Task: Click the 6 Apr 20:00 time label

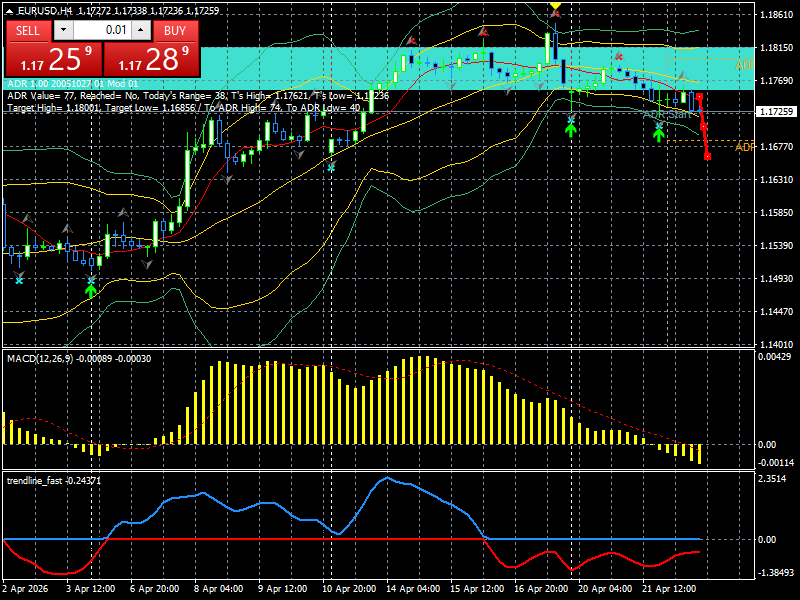Action: [x=155, y=588]
